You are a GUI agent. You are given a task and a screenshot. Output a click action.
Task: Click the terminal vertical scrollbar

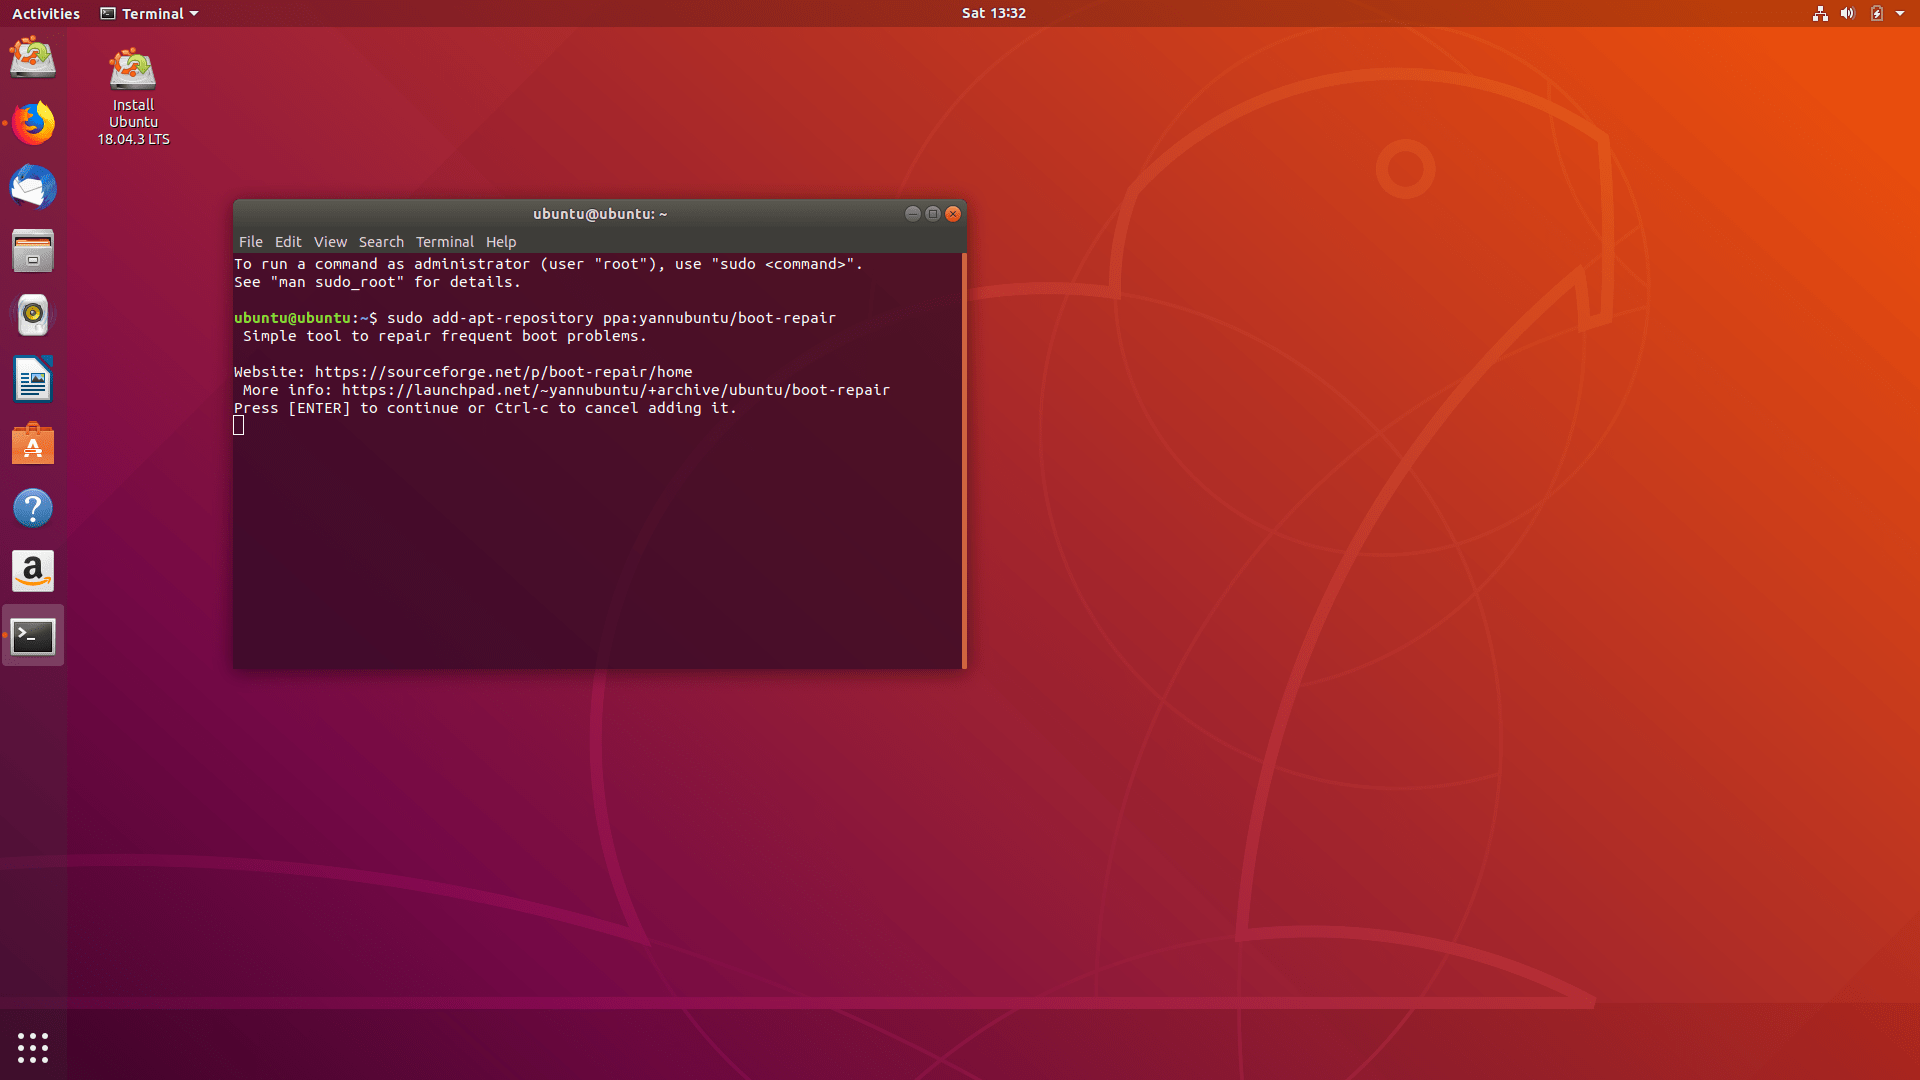(963, 460)
